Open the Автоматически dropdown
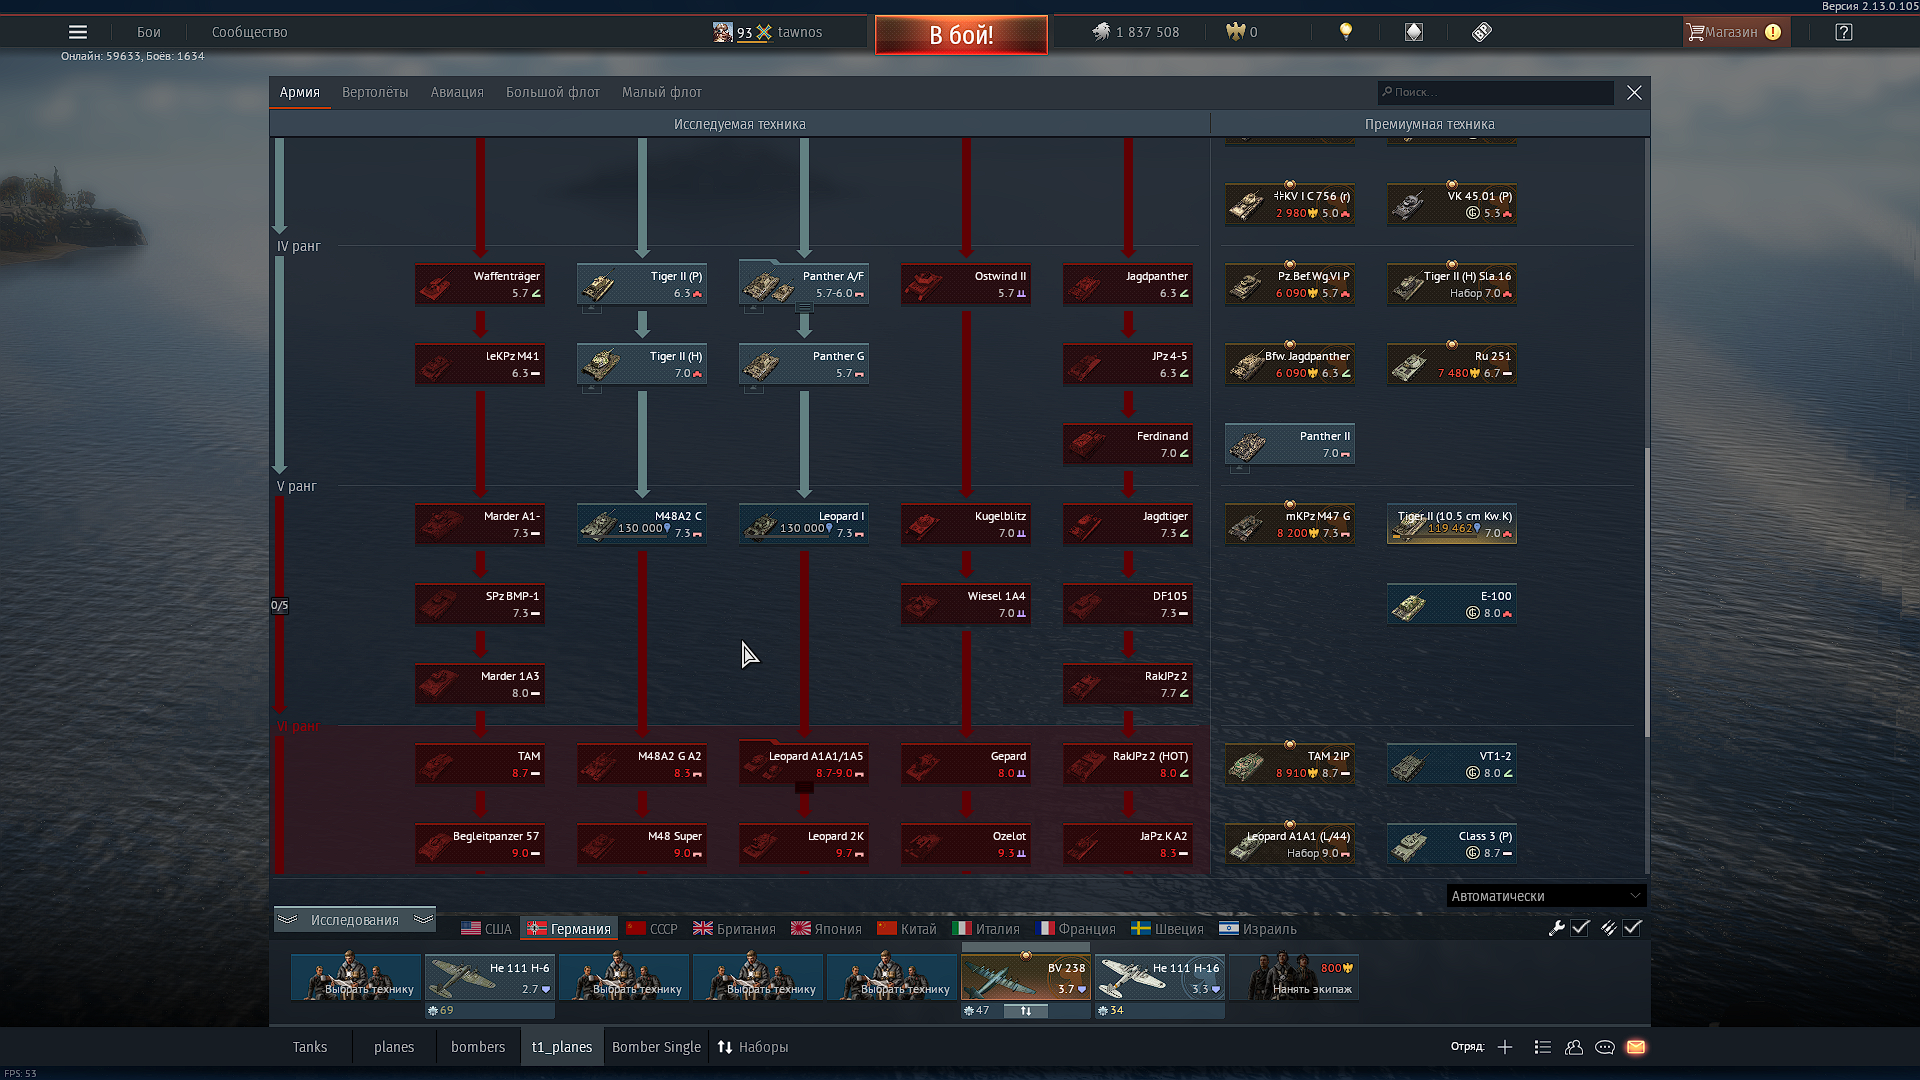Image resolution: width=1920 pixels, height=1080 pixels. tap(1546, 896)
